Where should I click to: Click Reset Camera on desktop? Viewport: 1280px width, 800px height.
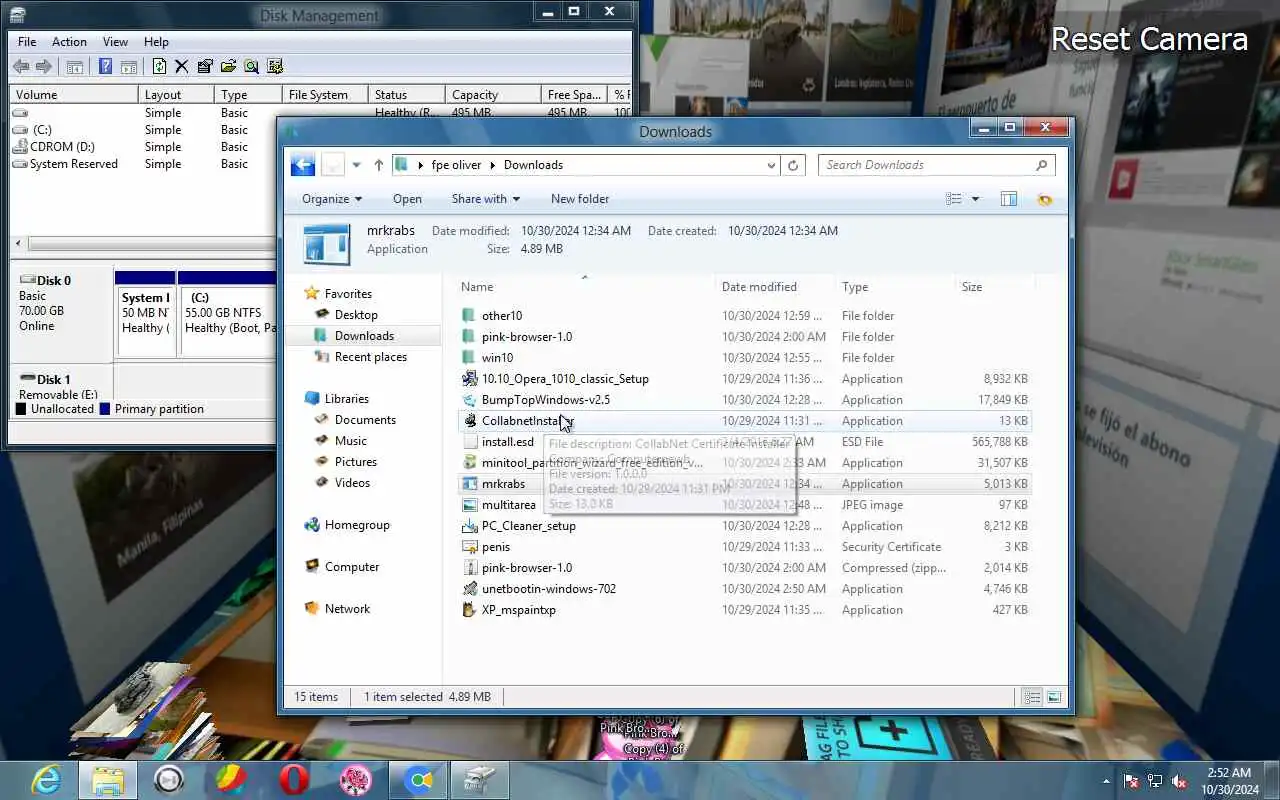pos(1149,39)
